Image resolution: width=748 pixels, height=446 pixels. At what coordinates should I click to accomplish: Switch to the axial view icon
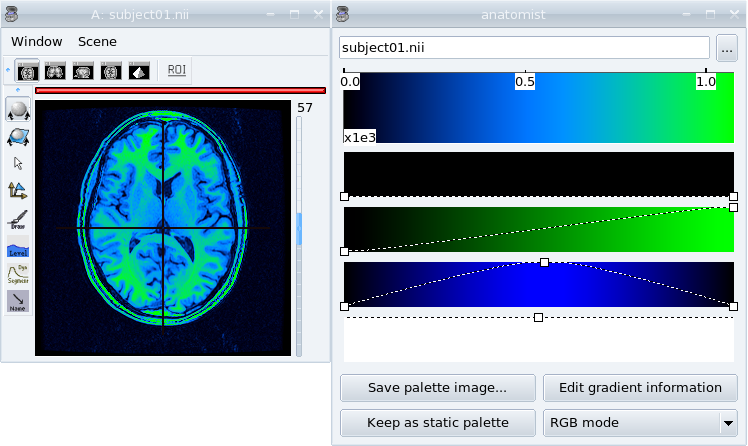pos(28,70)
